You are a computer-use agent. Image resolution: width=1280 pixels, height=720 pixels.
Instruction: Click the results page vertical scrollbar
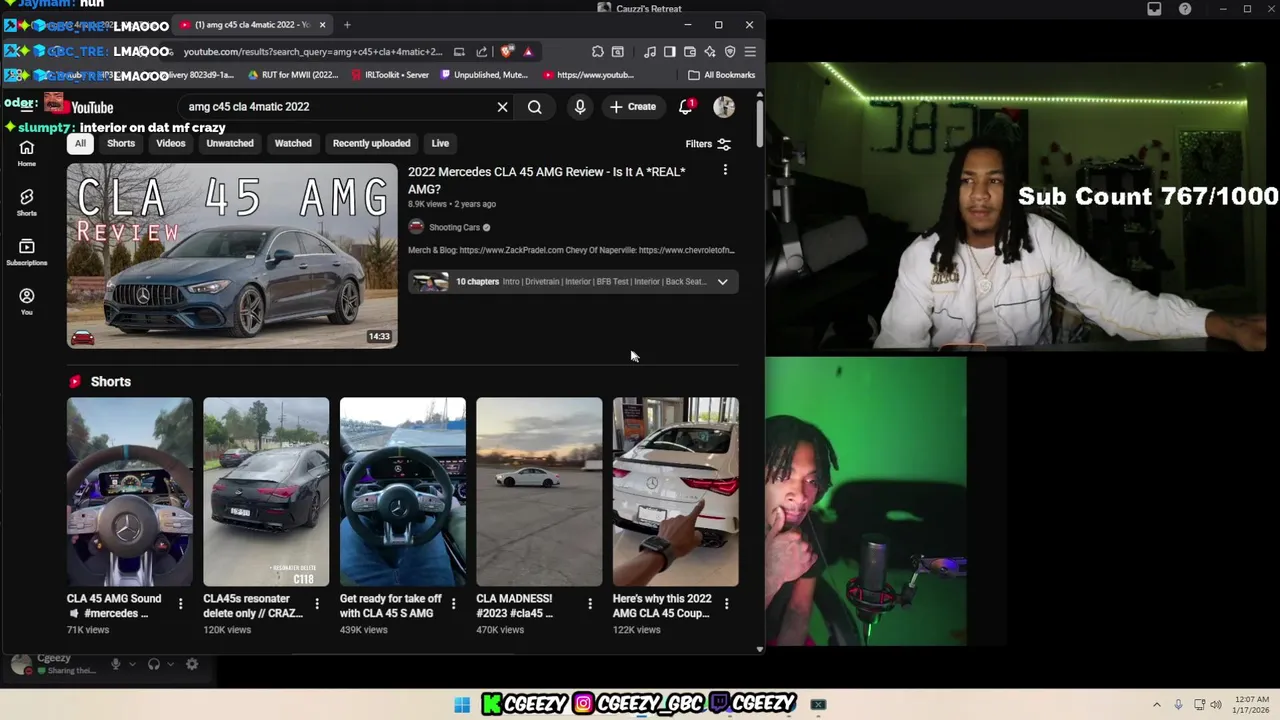coord(760,122)
